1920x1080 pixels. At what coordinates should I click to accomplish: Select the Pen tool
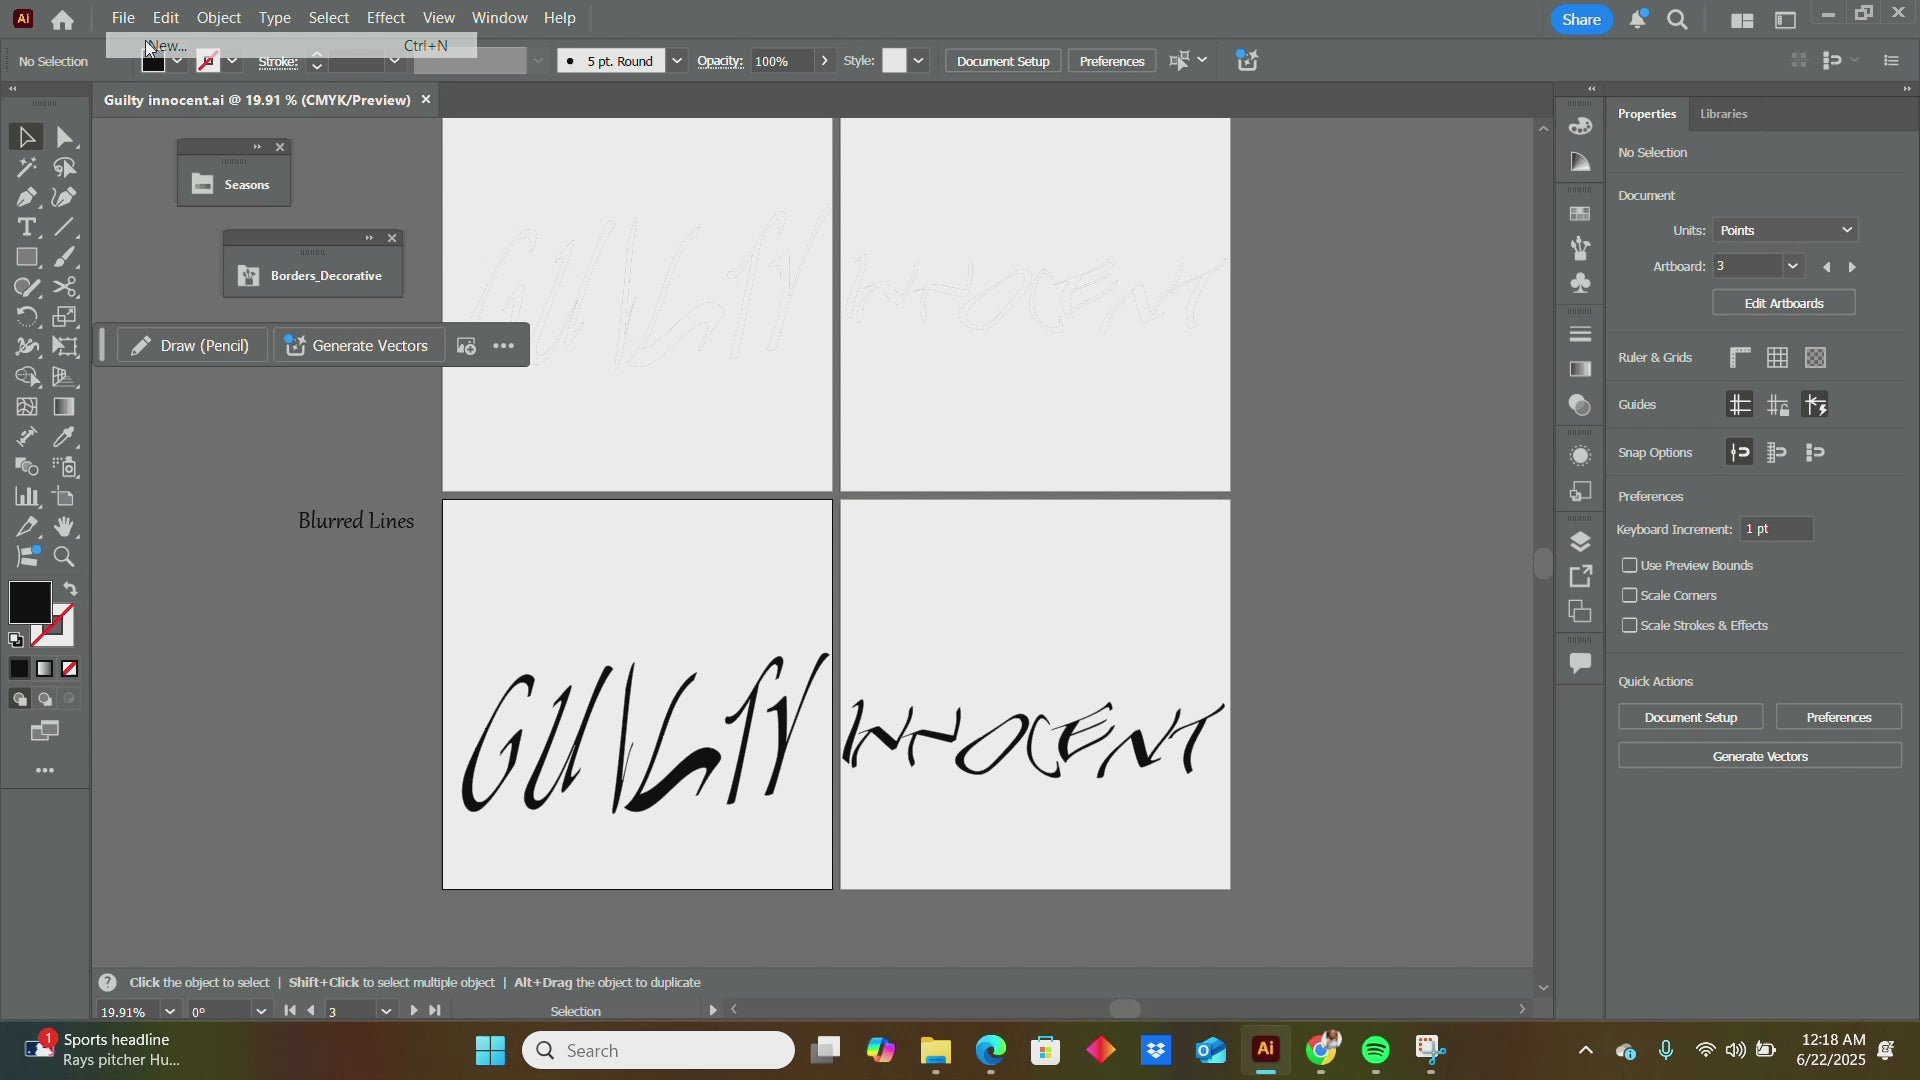[27, 197]
